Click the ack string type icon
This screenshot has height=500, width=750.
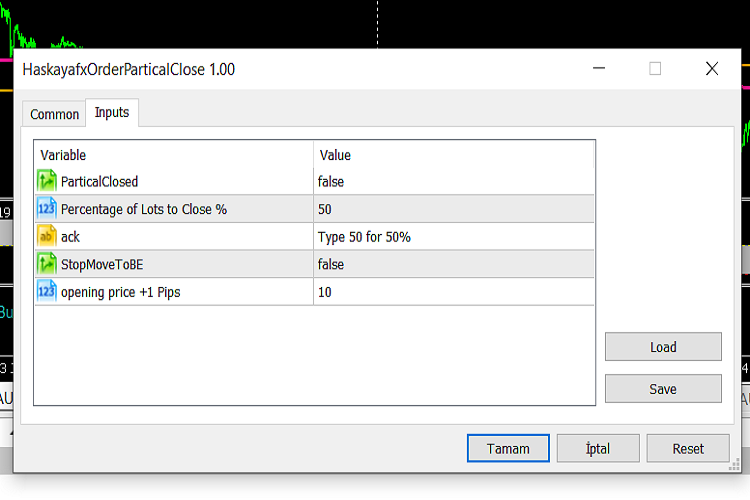(46, 236)
